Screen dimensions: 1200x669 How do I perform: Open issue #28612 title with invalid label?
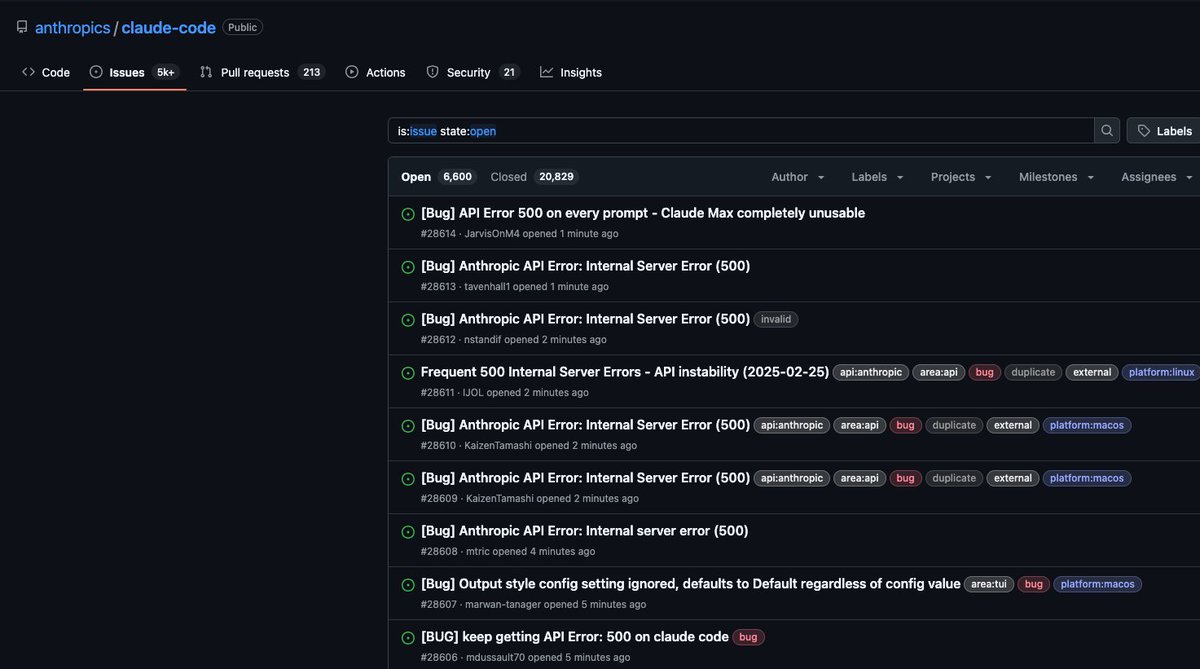click(x=585, y=319)
